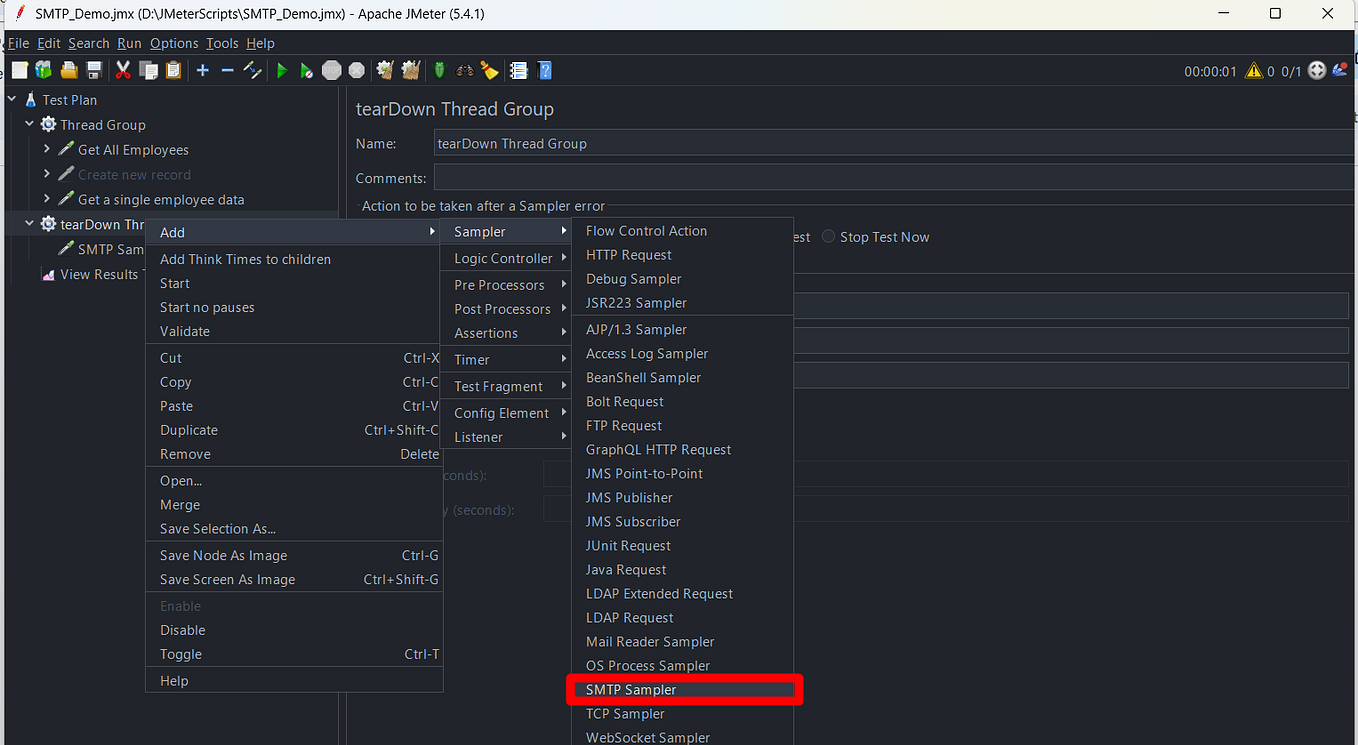Cut the selected element with scissors icon
1358x745 pixels.
(x=123, y=70)
